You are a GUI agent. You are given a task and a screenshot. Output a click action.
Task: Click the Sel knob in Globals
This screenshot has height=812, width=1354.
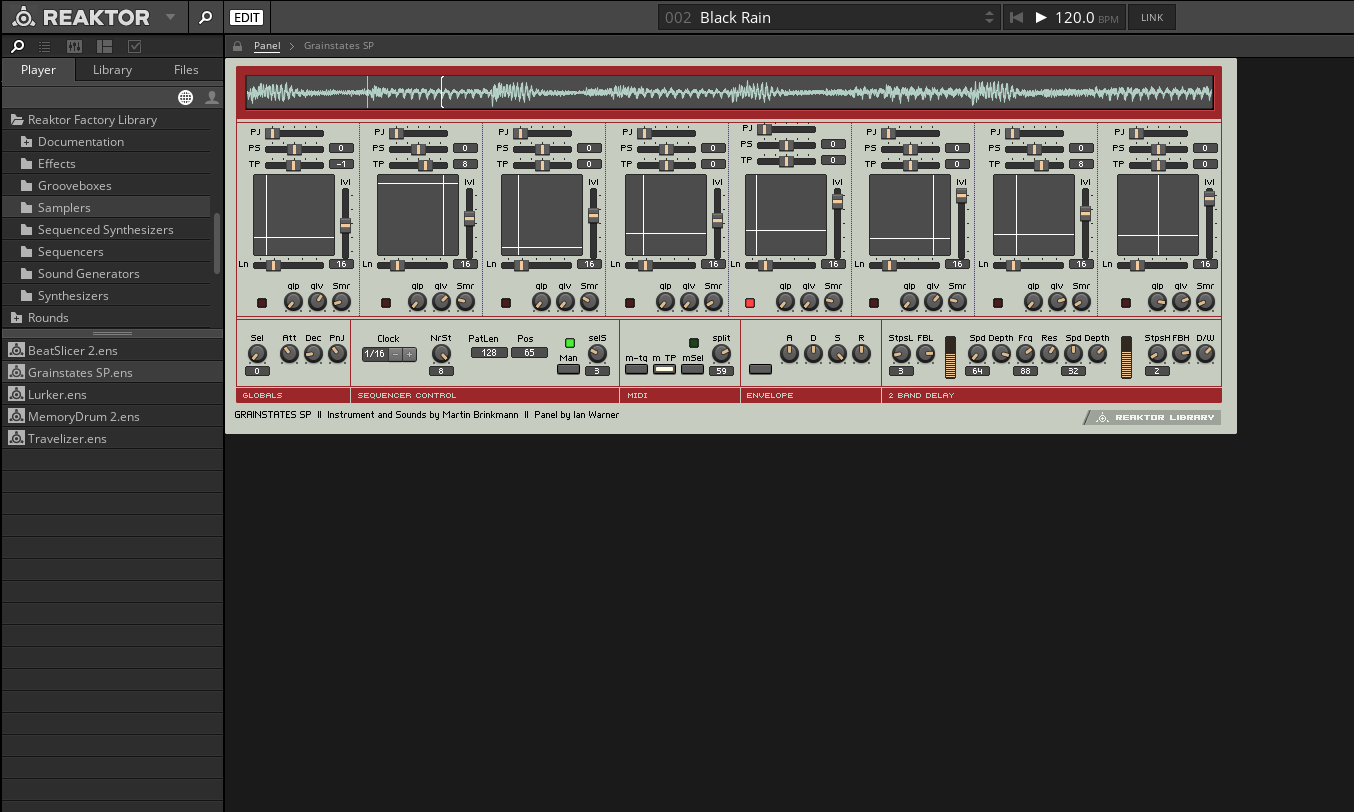[x=257, y=353]
